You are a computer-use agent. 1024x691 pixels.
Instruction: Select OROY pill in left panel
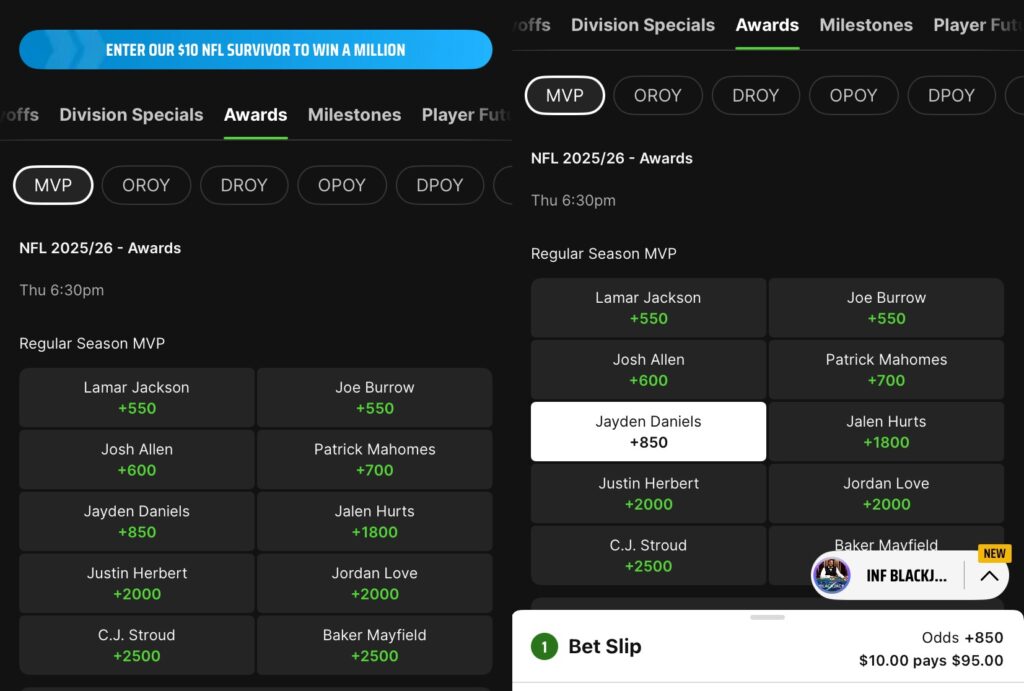[x=146, y=185]
